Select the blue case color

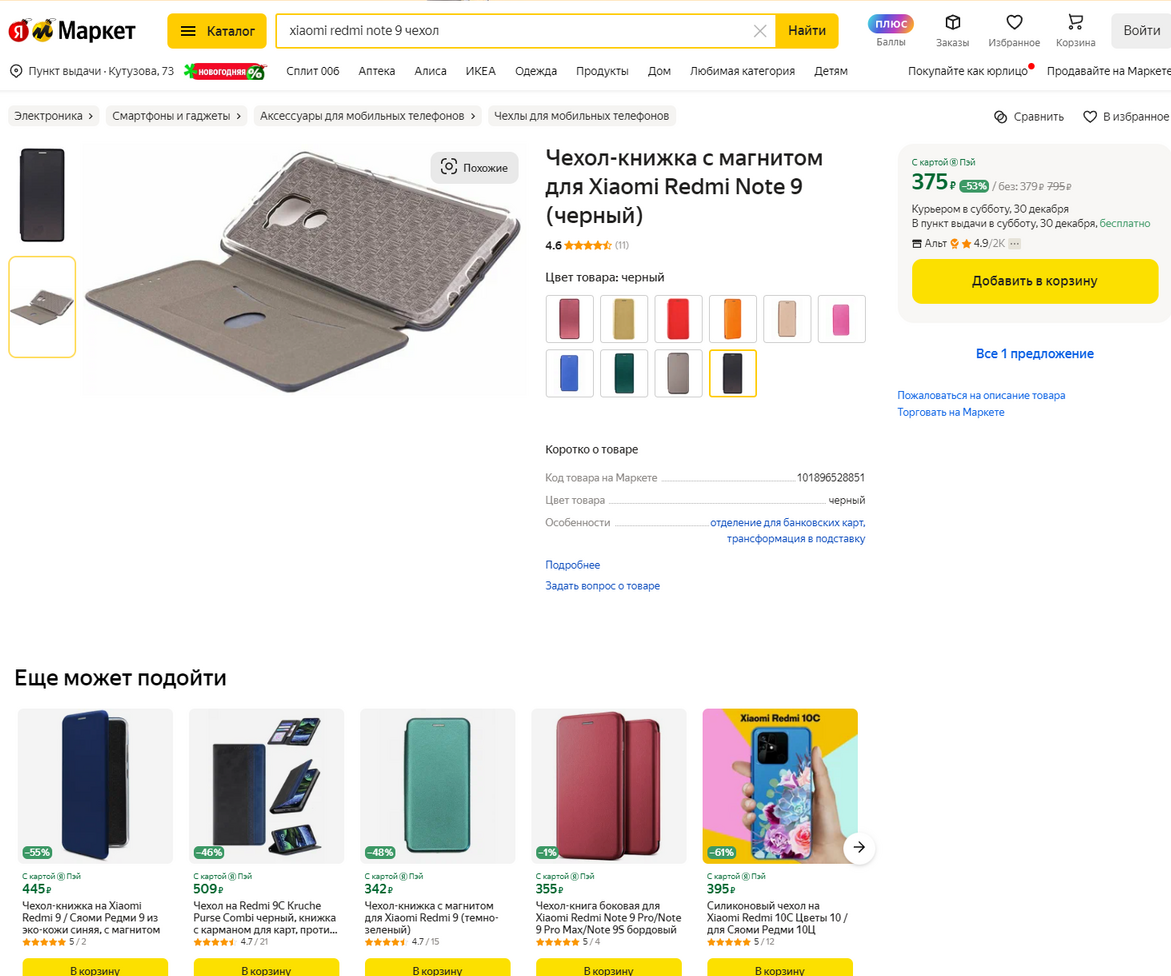570,373
